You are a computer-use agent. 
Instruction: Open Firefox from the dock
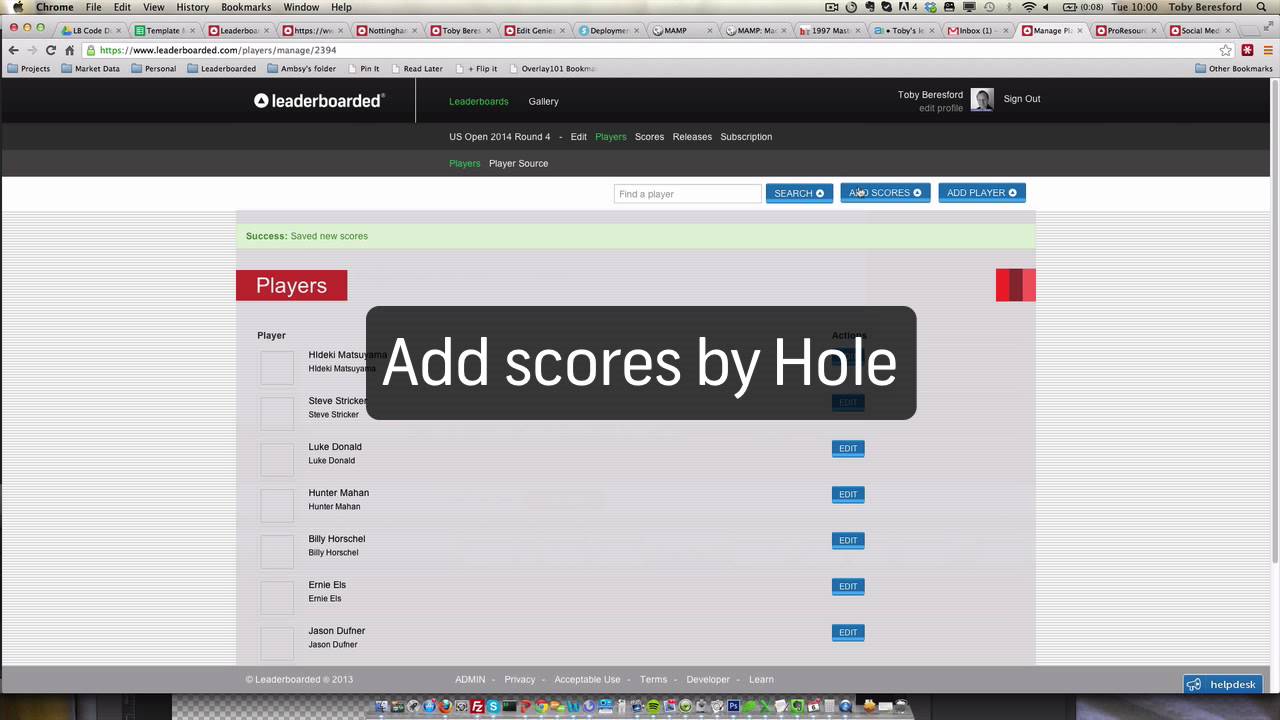tap(445, 706)
